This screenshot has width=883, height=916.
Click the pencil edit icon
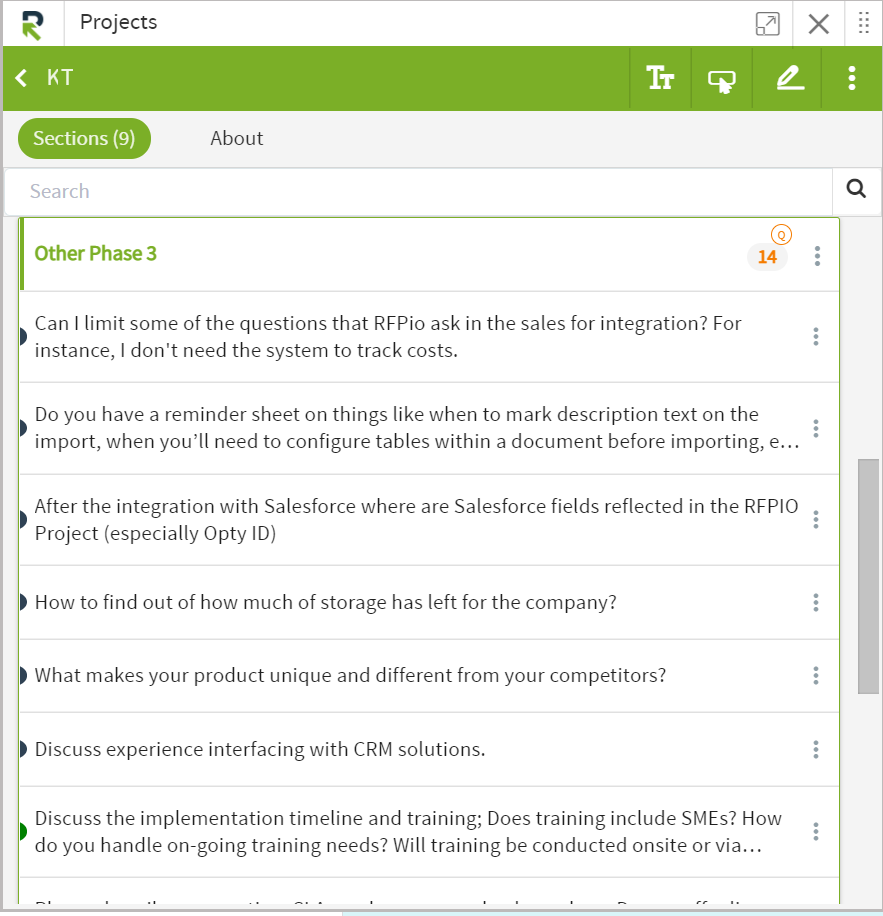pos(790,78)
